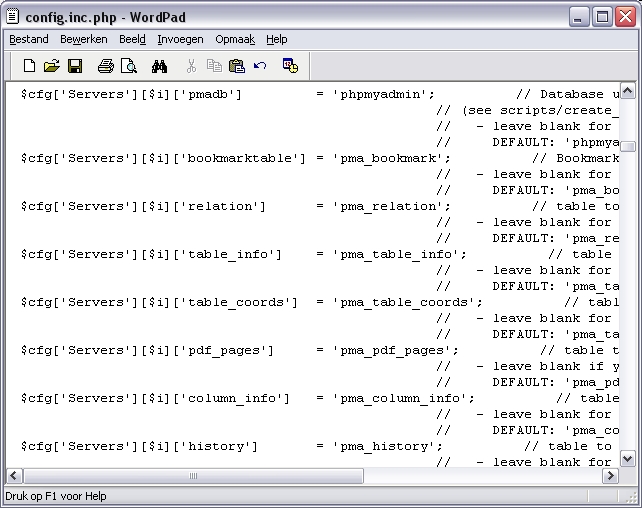This screenshot has width=642, height=508.
Task: Click the 'pma_relation' value
Action: point(391,206)
